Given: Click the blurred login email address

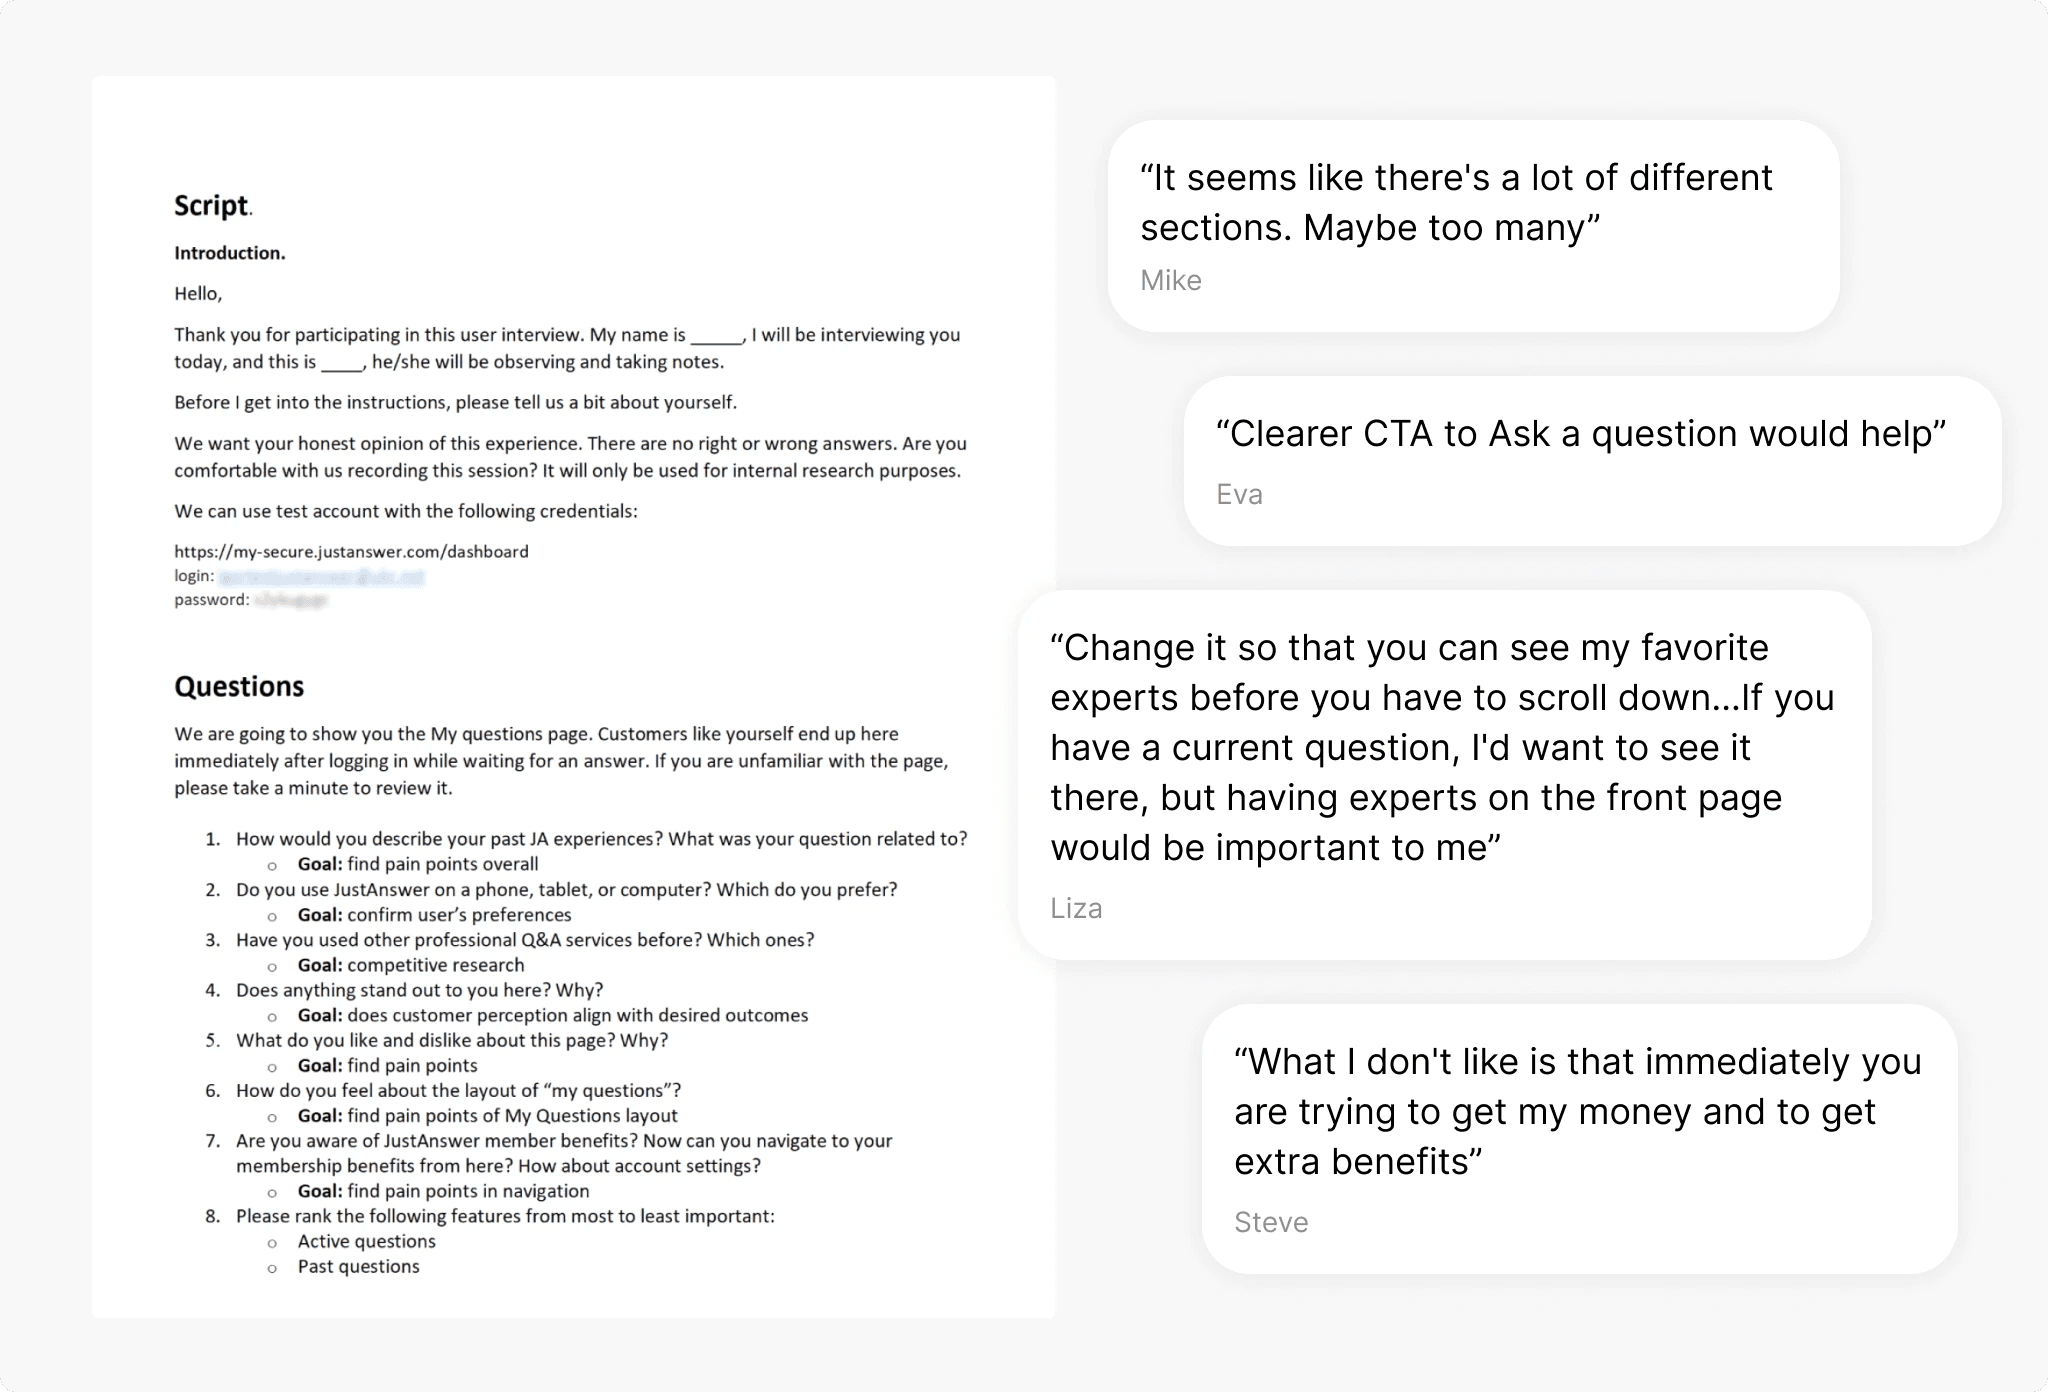Looking at the screenshot, I should (x=321, y=576).
